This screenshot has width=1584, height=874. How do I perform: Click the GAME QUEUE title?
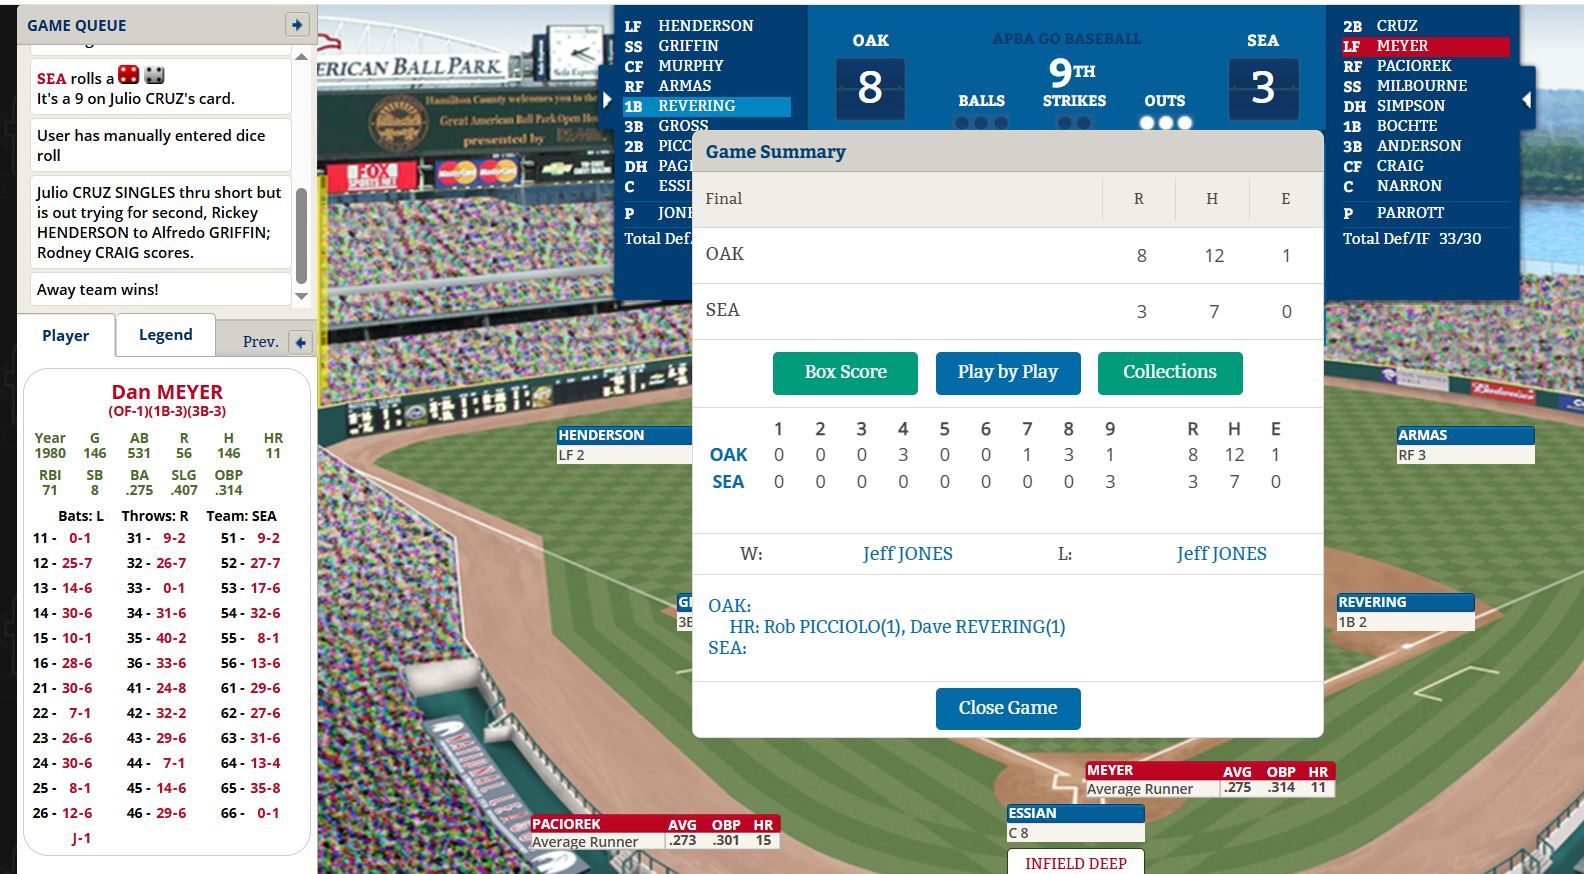(x=77, y=25)
